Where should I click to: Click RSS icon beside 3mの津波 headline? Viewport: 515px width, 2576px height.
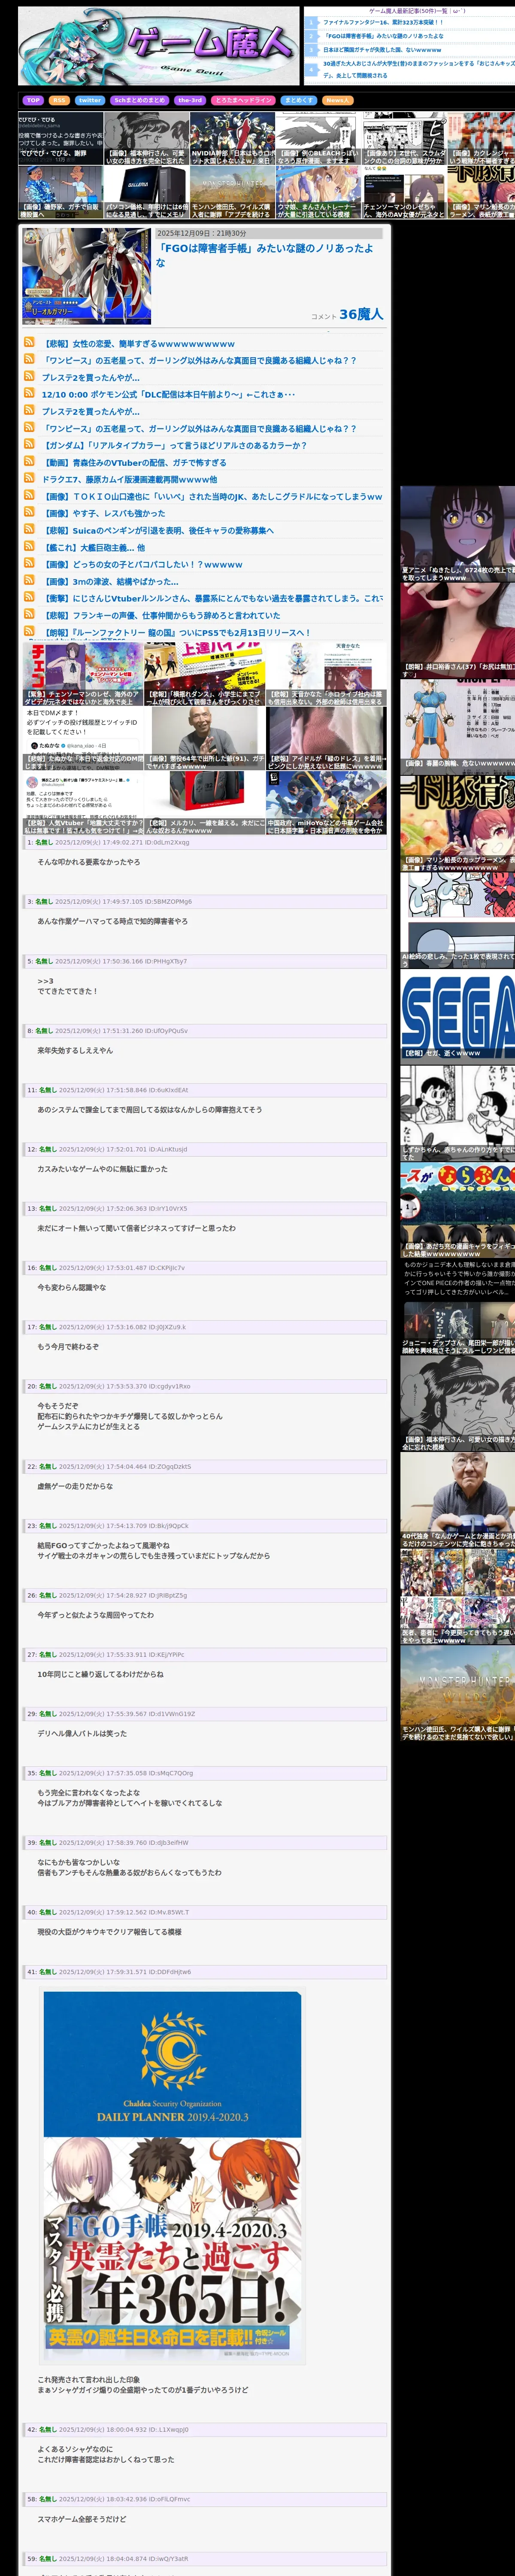30,580
